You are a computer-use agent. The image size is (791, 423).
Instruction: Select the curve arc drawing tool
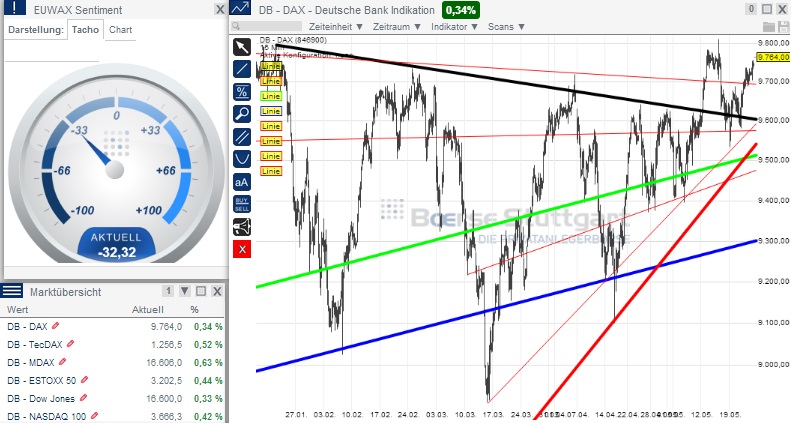242,159
